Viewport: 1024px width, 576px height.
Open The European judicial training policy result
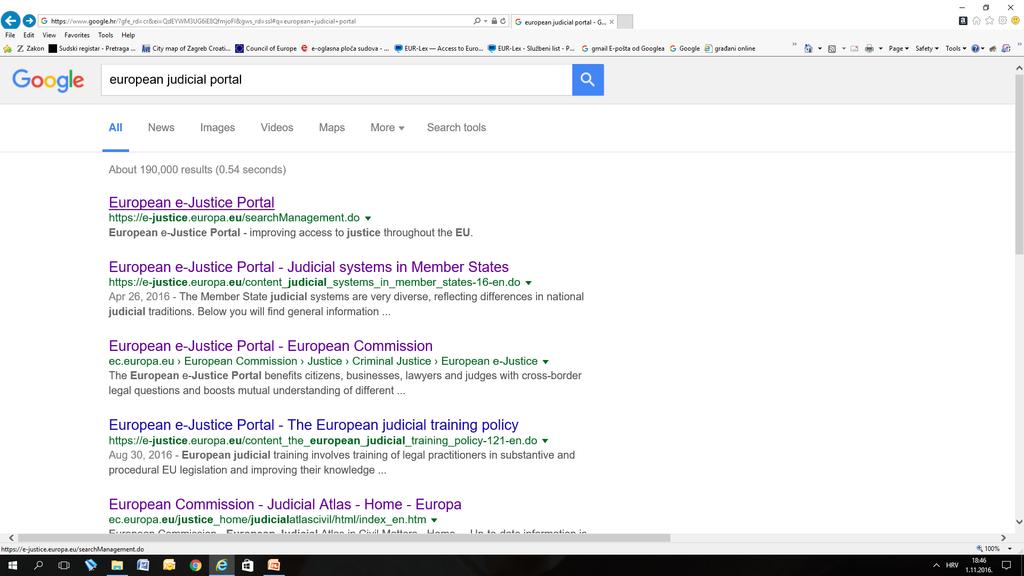click(313, 425)
